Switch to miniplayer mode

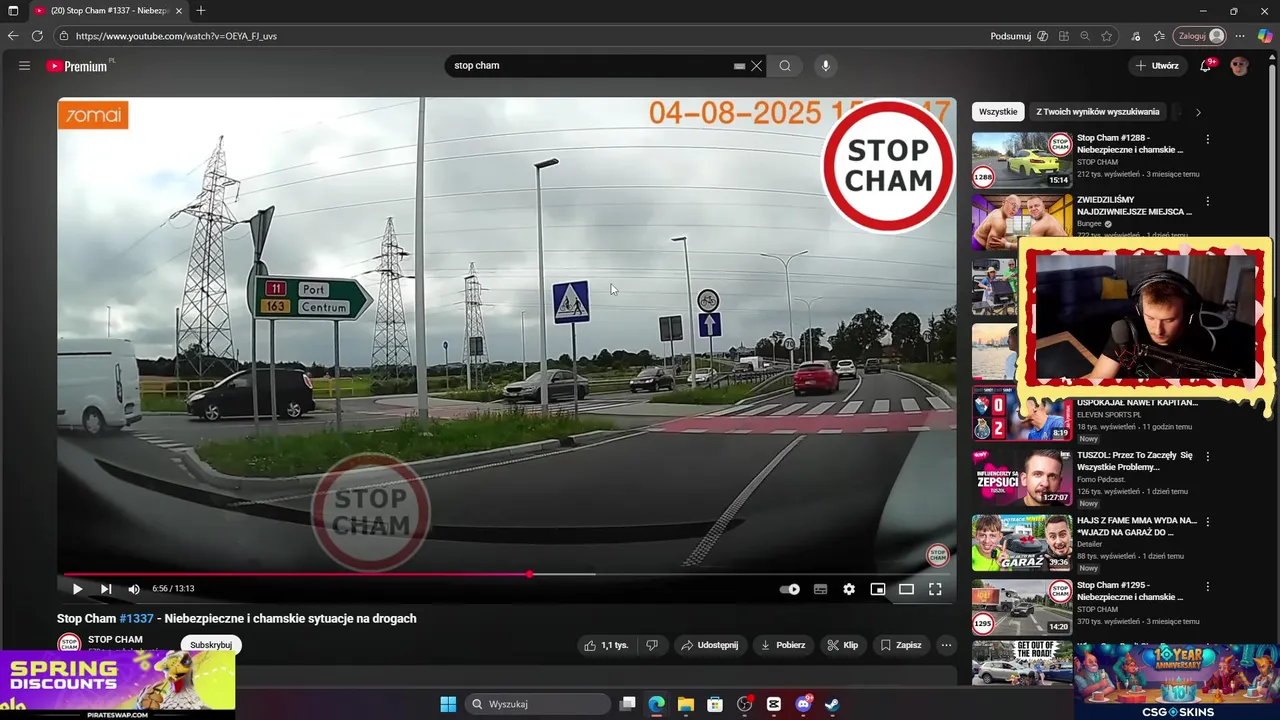click(878, 589)
